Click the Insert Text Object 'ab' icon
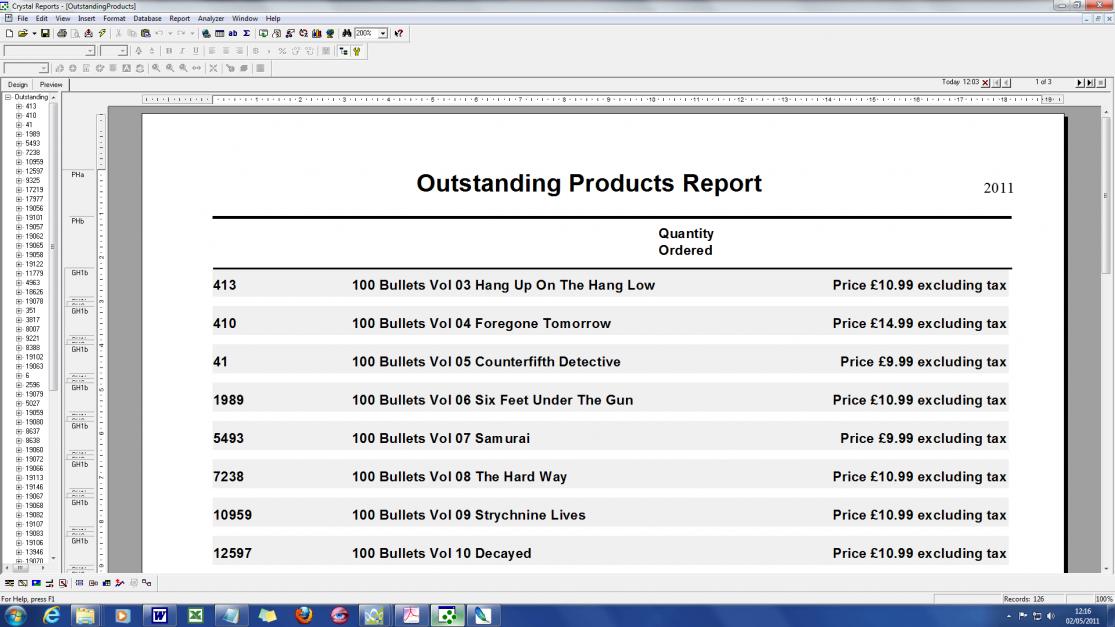 [233, 33]
